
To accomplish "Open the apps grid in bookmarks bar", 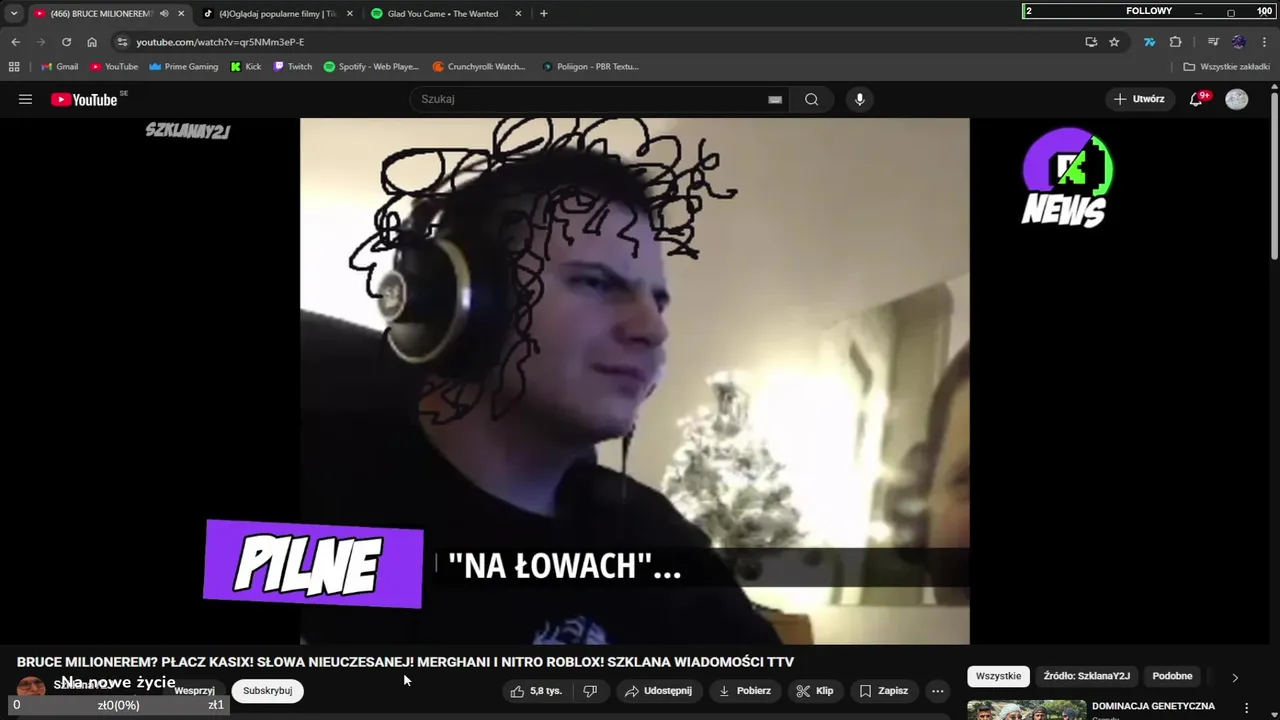I will point(14,67).
